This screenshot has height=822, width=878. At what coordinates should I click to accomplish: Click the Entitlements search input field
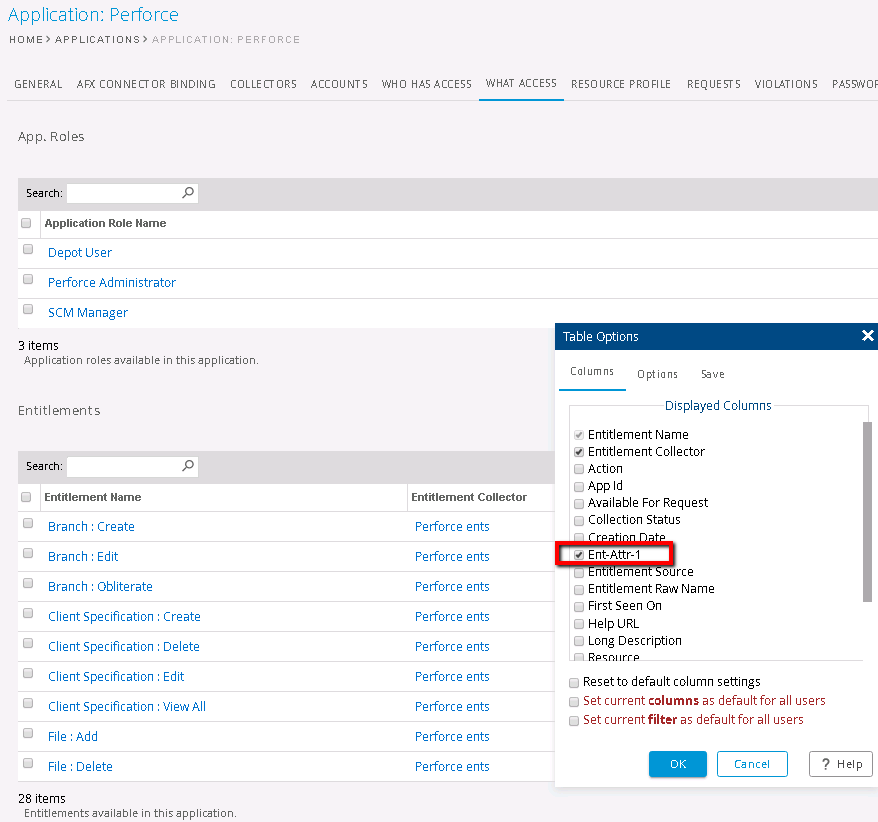(124, 466)
